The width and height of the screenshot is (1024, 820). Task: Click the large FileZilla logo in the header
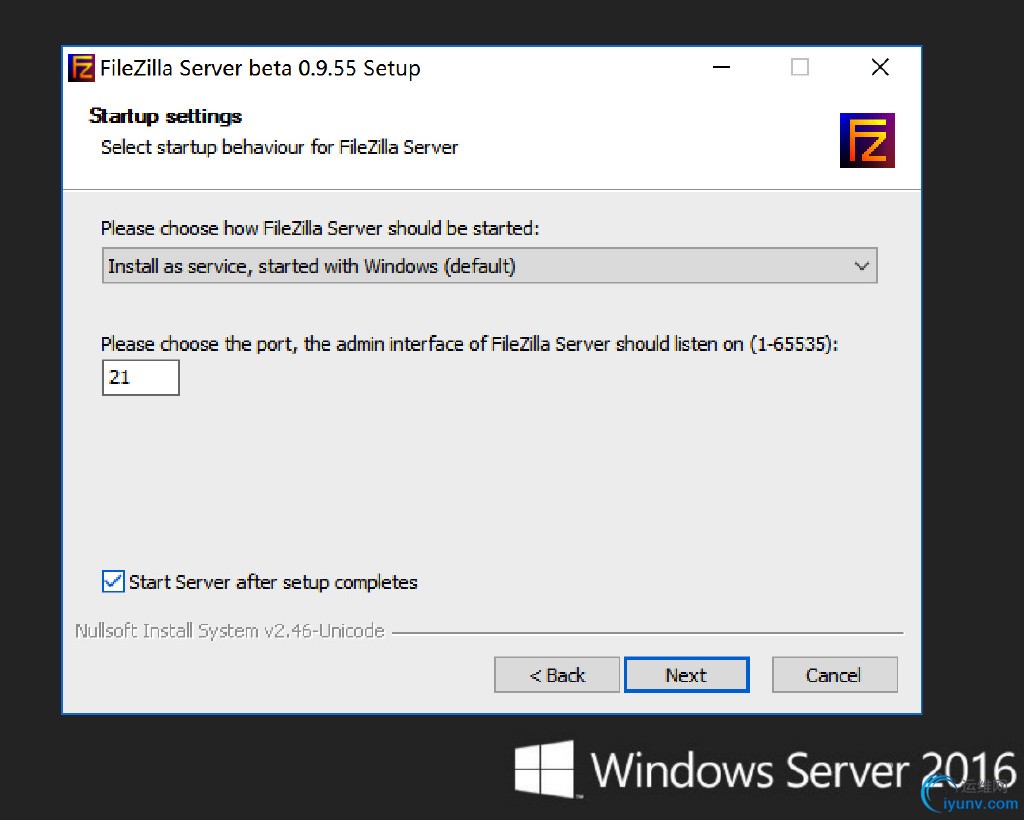point(867,140)
